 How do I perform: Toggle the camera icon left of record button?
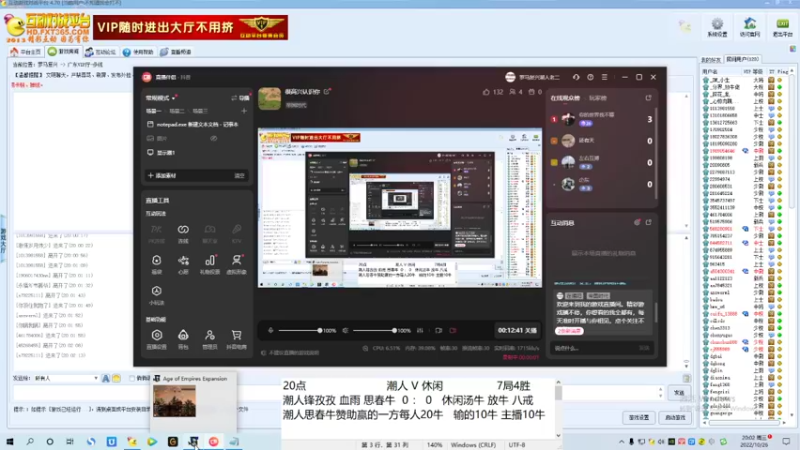tap(439, 331)
